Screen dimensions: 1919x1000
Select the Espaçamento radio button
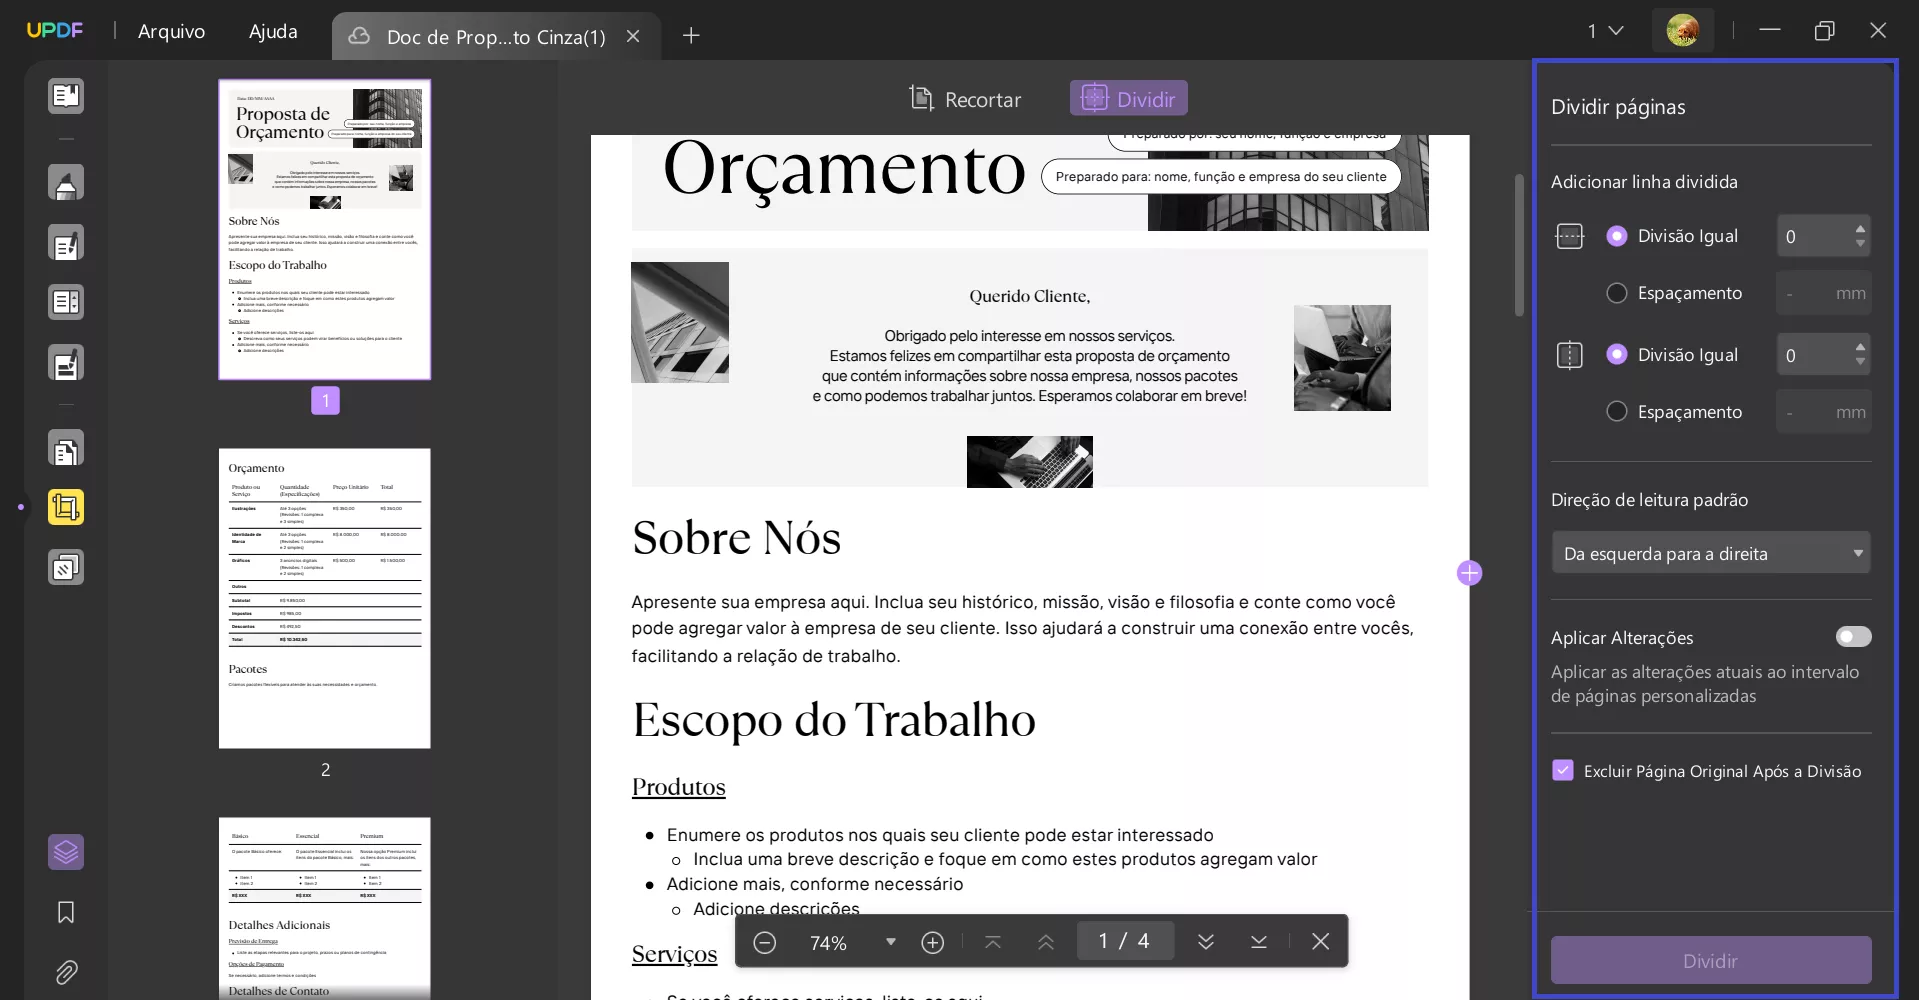click(1616, 293)
